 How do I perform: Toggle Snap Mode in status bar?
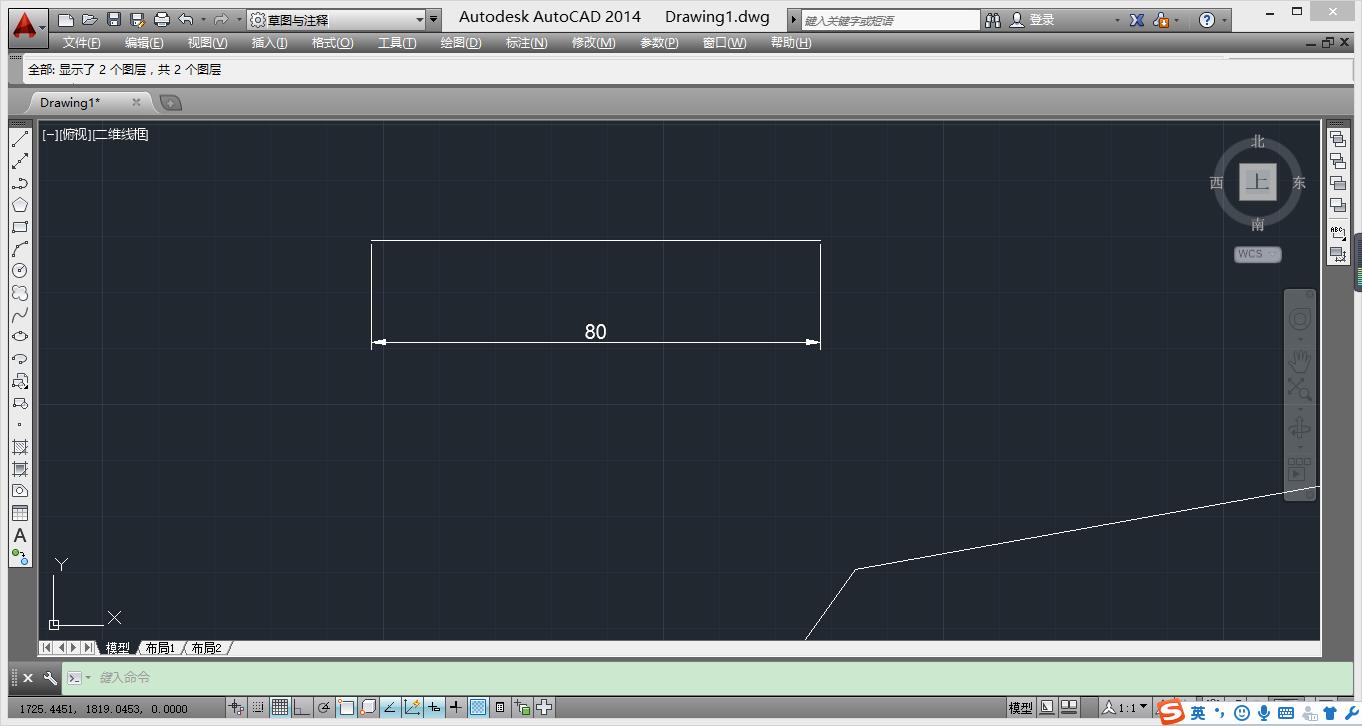(259, 707)
